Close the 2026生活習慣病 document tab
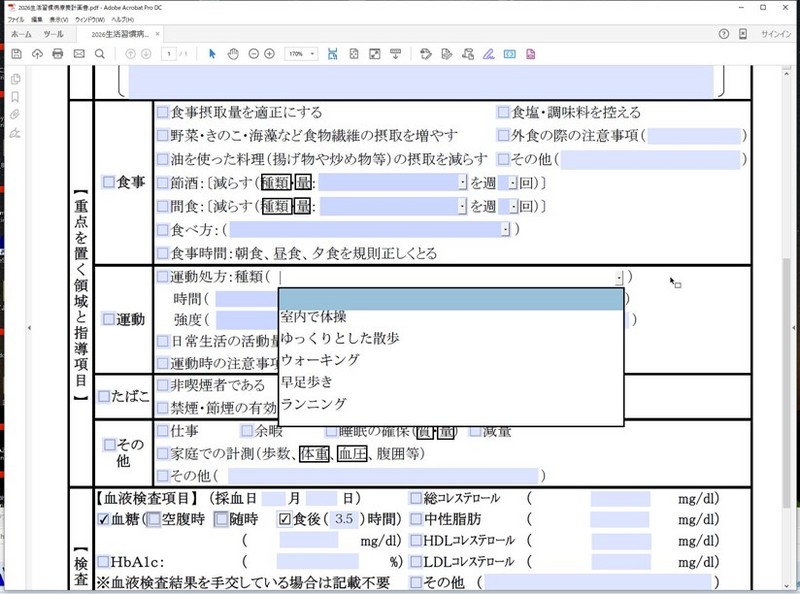Image resolution: width=800 pixels, height=594 pixels. [x=158, y=34]
